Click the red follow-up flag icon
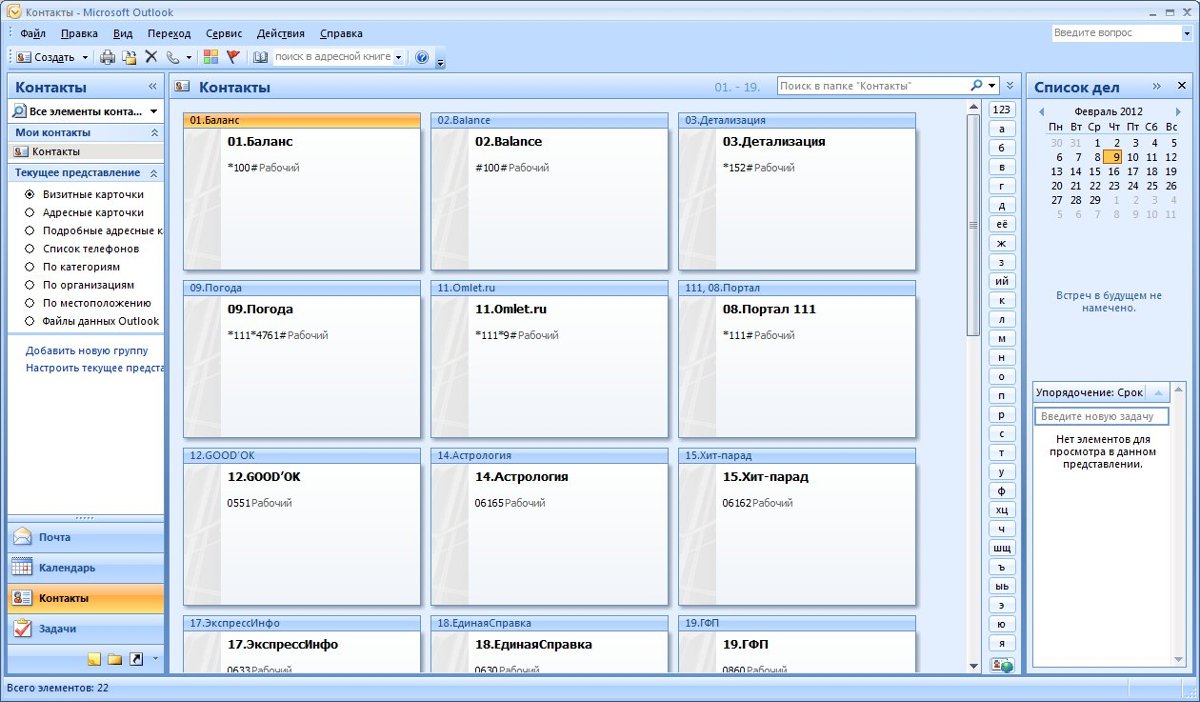Image resolution: width=1200 pixels, height=702 pixels. tap(233, 57)
